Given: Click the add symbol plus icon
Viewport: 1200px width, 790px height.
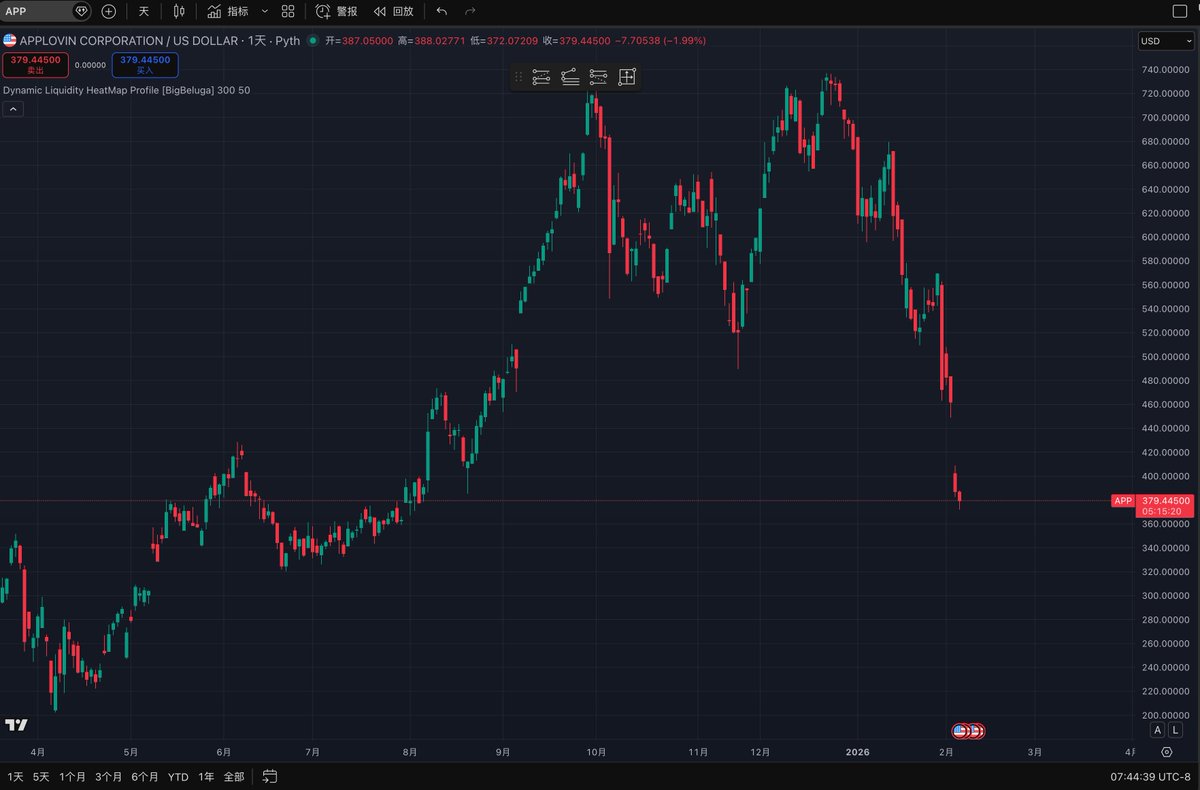Looking at the screenshot, I should tap(109, 12).
